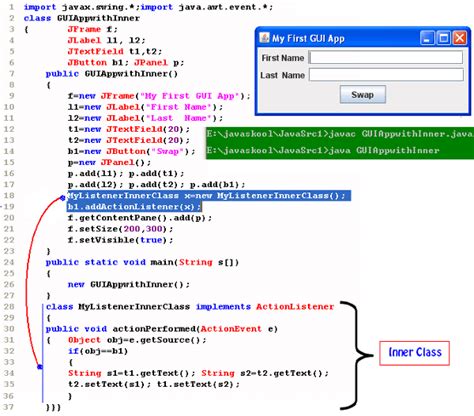
Task: Click the 'public static void main(String s[])' line
Action: click(x=143, y=262)
